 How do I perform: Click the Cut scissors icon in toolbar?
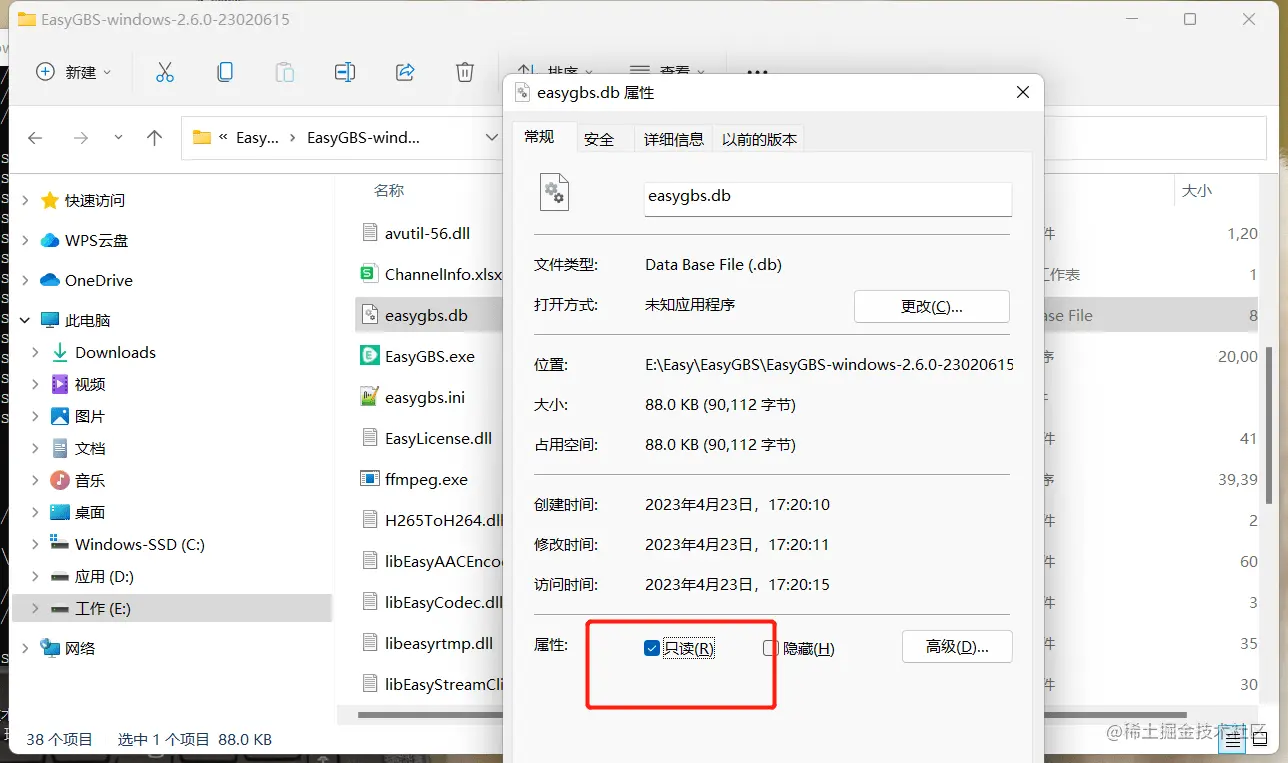click(165, 72)
